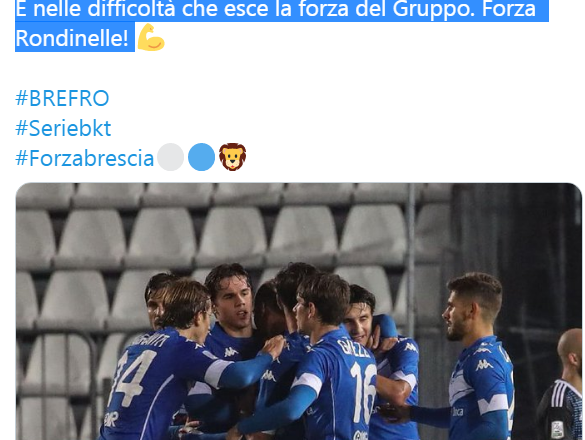The image size is (585, 440).
Task: Click the white armband on number 14's sleeve
Action: [x=218, y=371]
